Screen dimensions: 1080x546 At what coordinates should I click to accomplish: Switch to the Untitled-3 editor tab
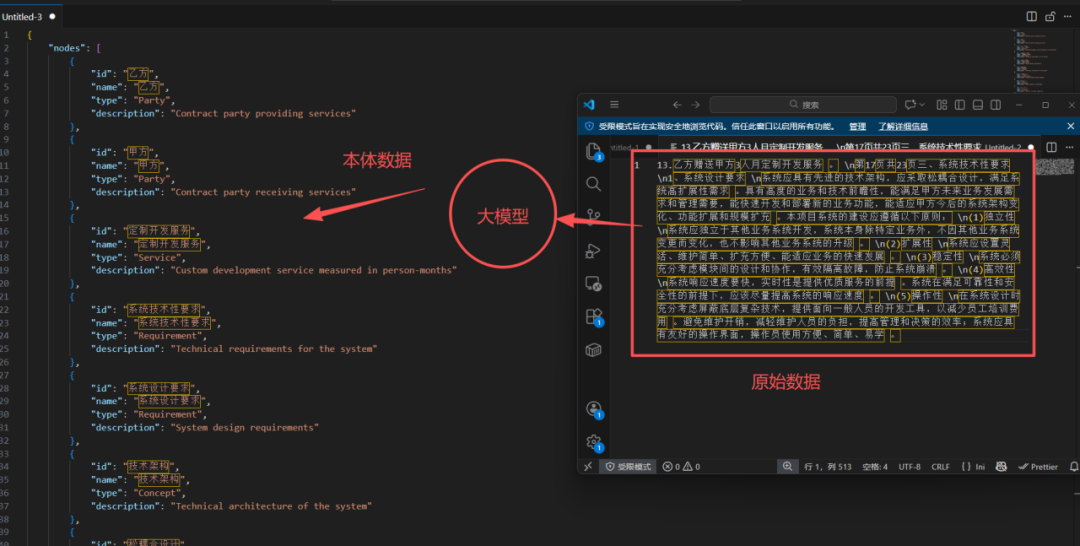(23, 16)
